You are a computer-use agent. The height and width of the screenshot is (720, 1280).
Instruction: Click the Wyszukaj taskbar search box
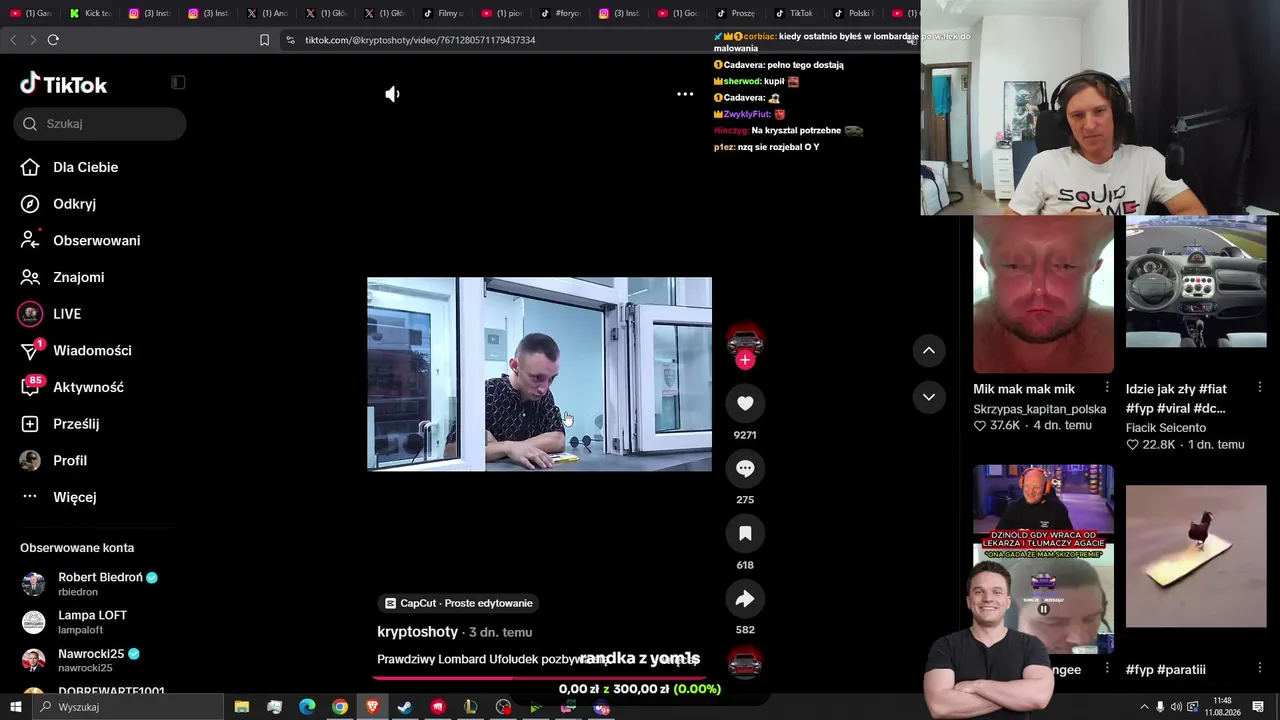pyautogui.click(x=127, y=707)
